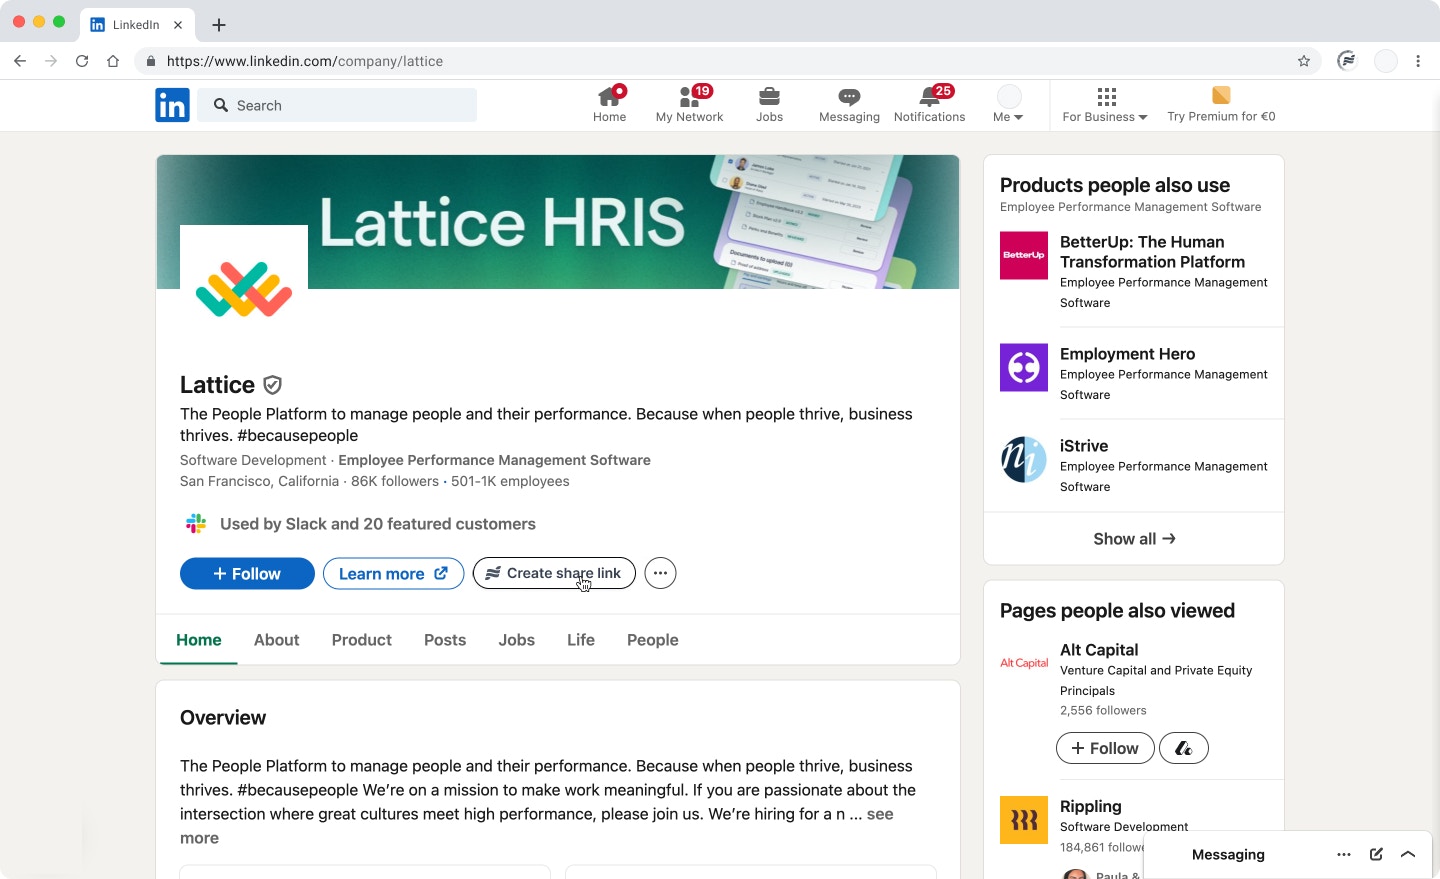Open the For Business dropdown
This screenshot has width=1440, height=879.
pyautogui.click(x=1105, y=104)
